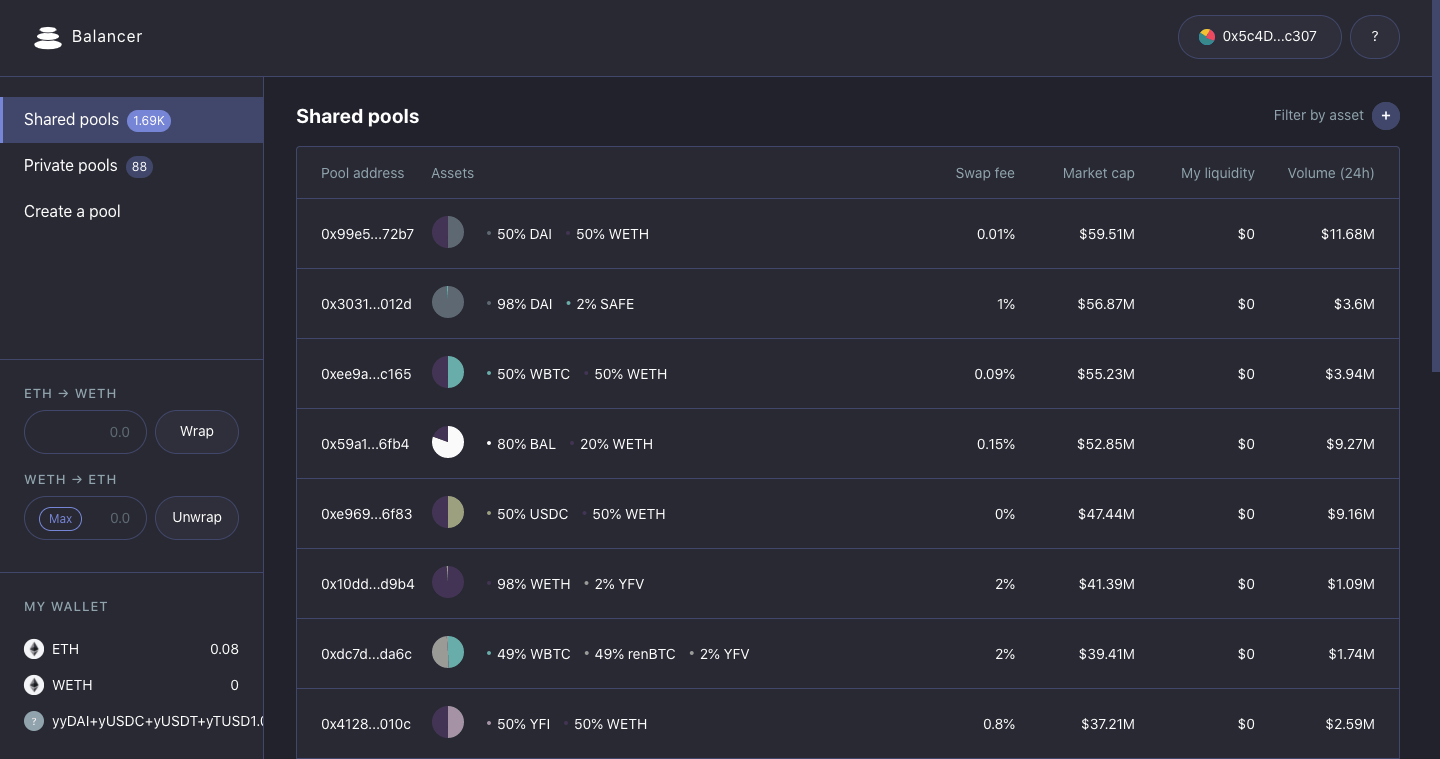The width and height of the screenshot is (1440, 759).
Task: Click the 50% USDC asset label
Action: click(533, 514)
